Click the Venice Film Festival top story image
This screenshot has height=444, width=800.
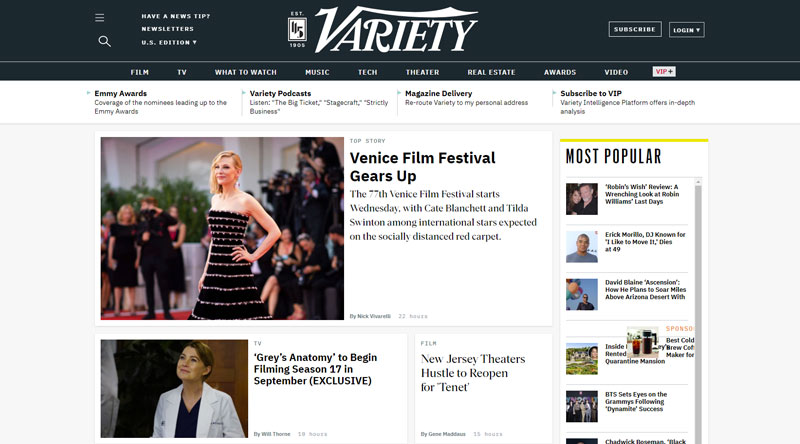(x=222, y=228)
